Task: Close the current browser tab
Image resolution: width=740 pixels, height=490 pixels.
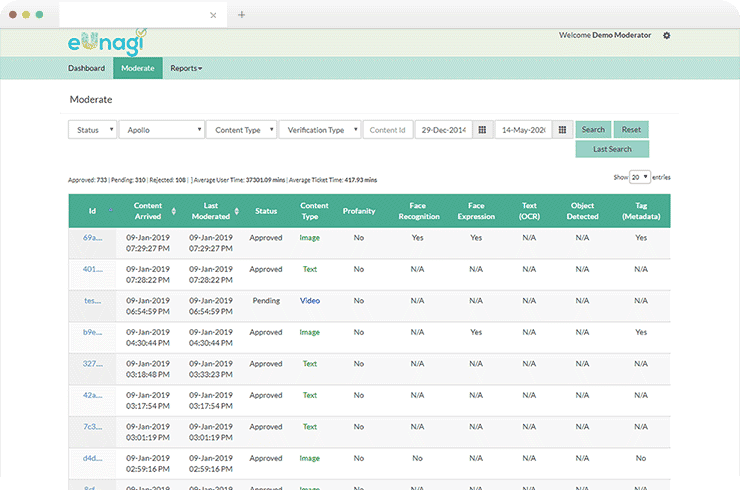Action: coord(213,15)
